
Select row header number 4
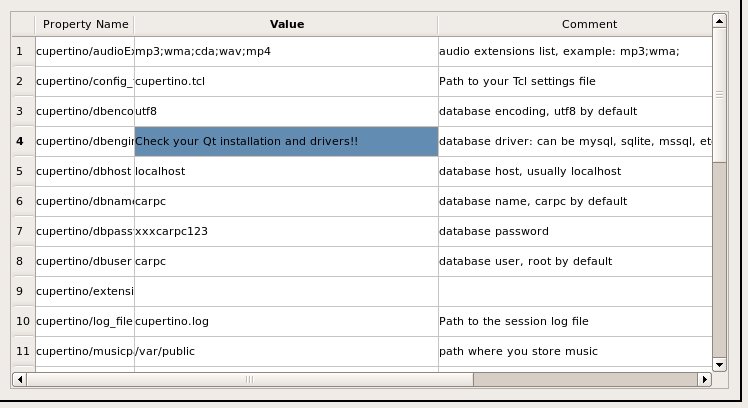[20, 141]
